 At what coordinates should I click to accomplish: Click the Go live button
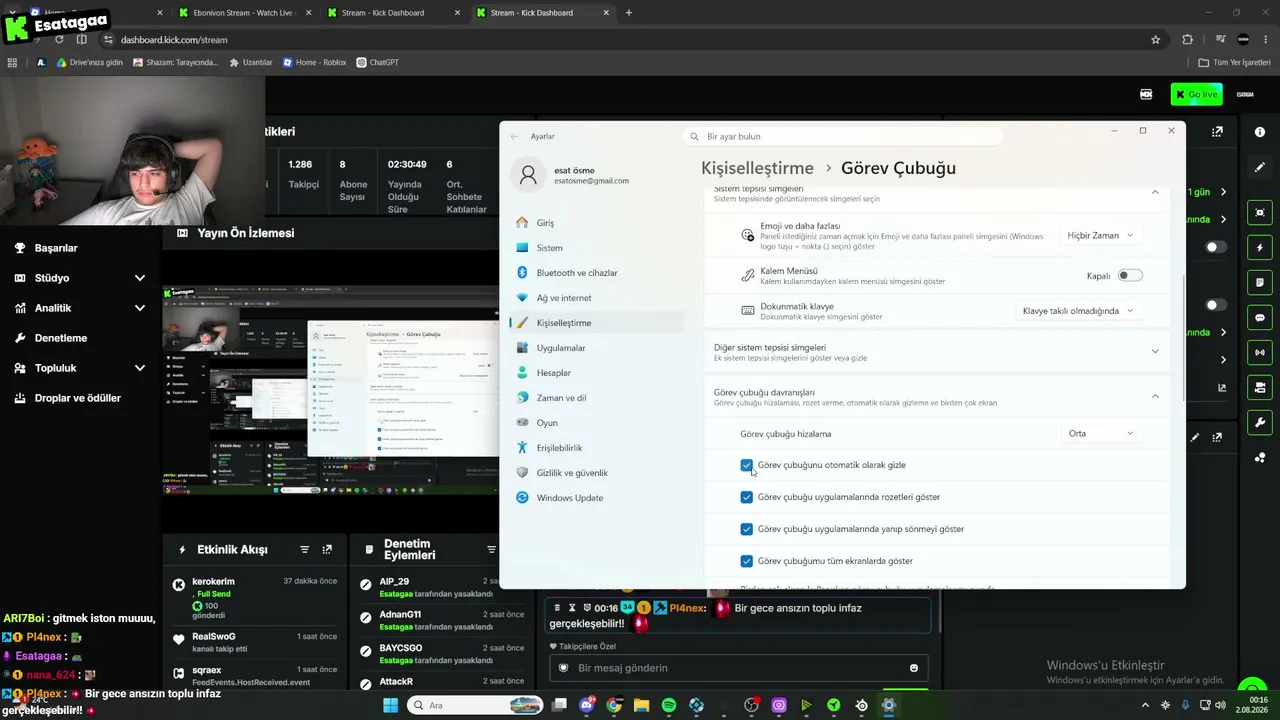click(1196, 94)
